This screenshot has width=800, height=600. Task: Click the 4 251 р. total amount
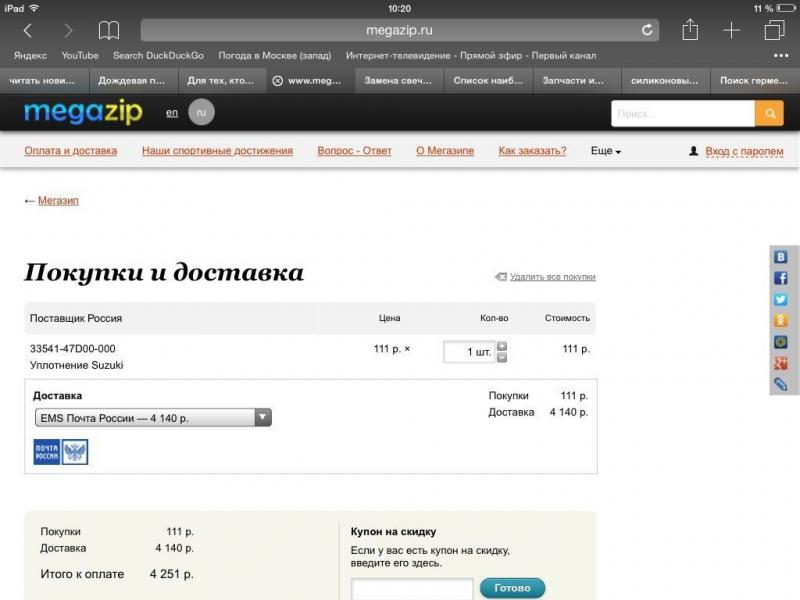click(x=171, y=574)
